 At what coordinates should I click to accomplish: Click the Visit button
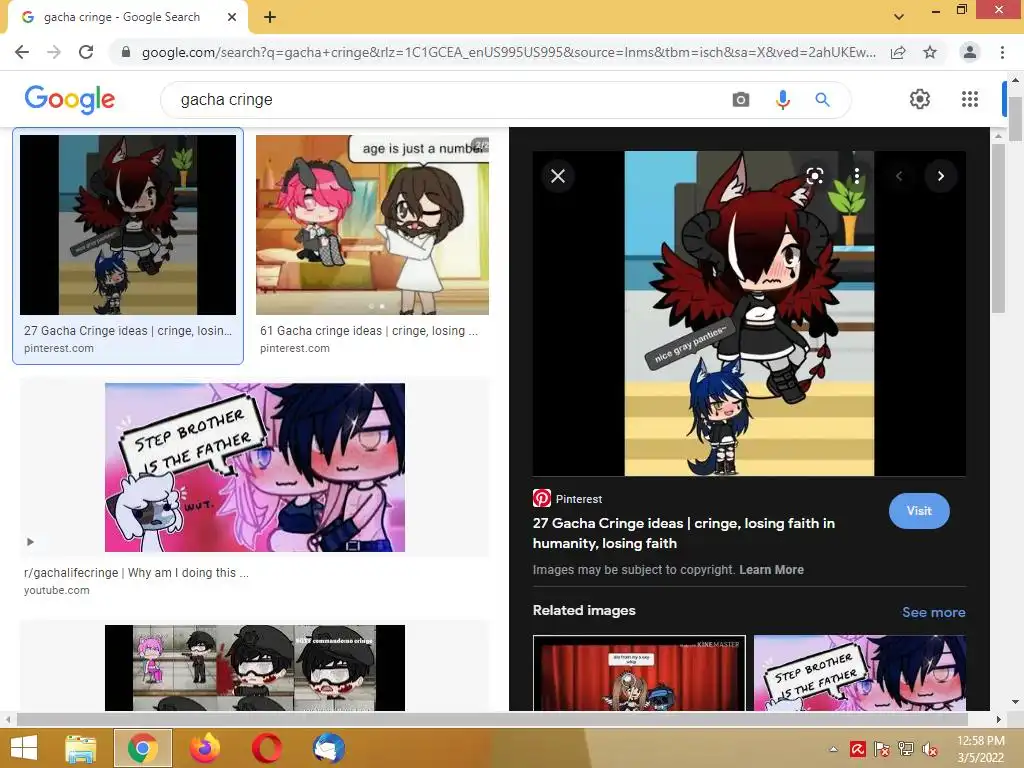(x=919, y=511)
